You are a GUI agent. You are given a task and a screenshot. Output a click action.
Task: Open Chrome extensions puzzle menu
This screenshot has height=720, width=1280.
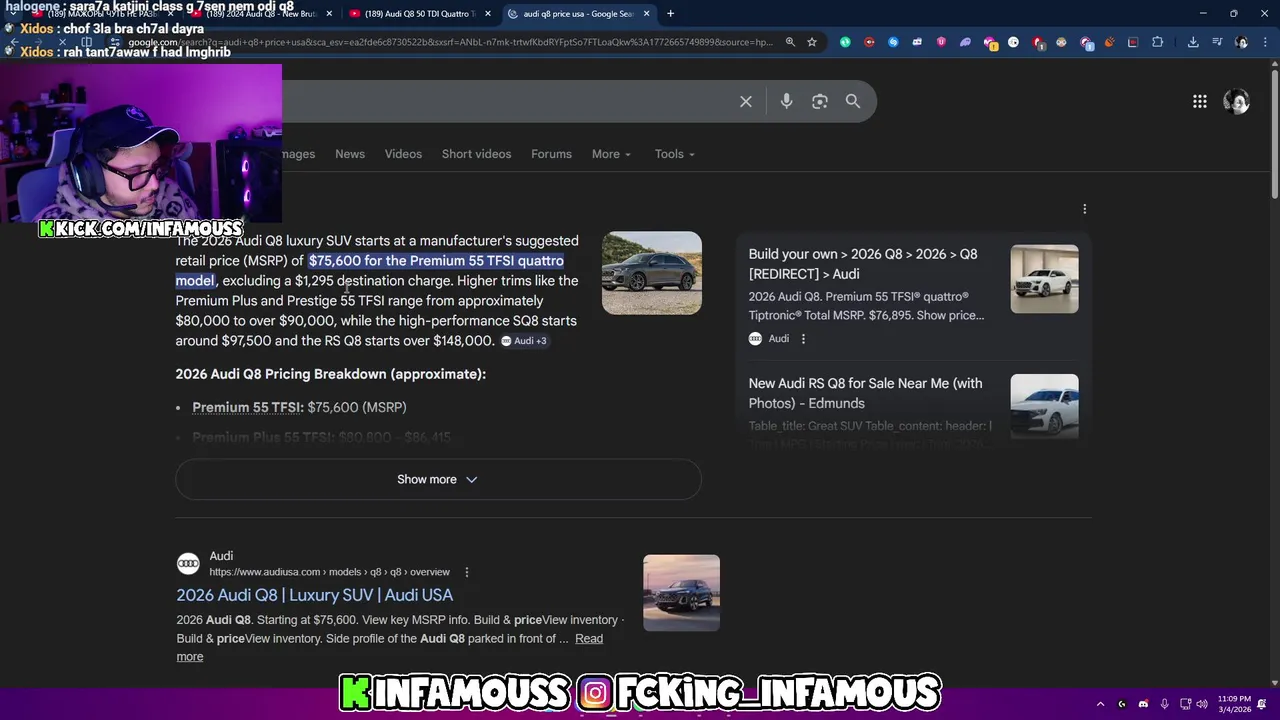[1157, 42]
